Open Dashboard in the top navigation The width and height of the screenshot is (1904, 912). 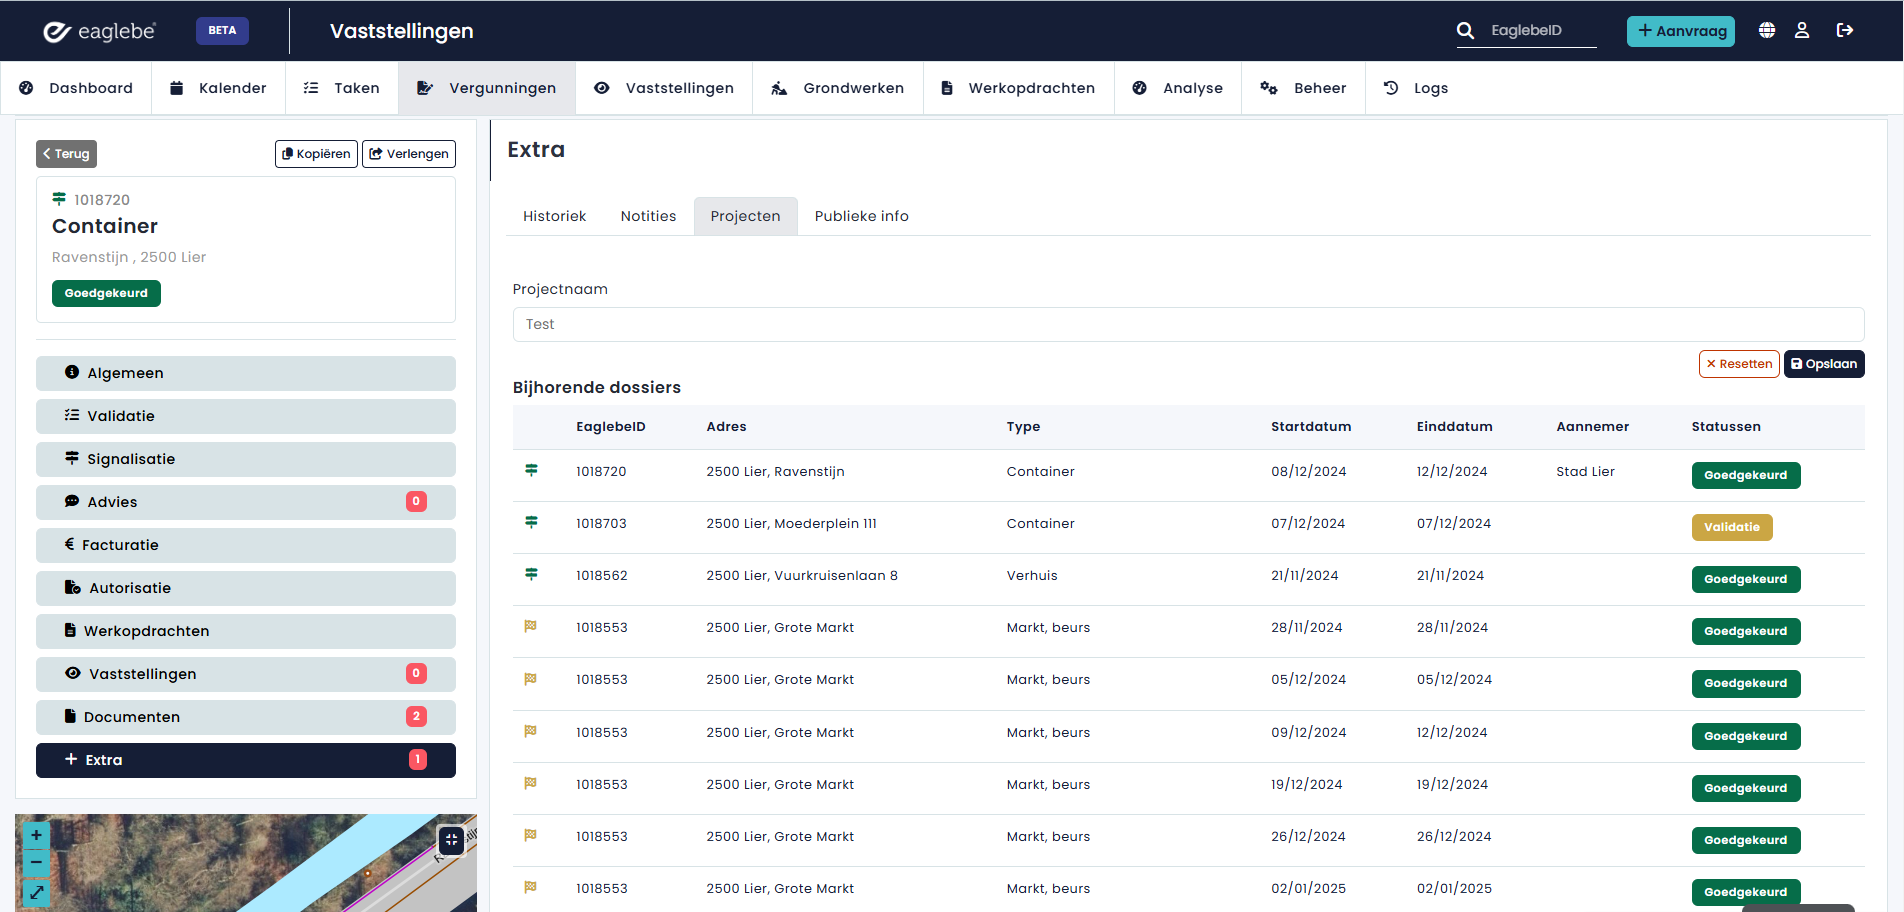[x=76, y=88]
